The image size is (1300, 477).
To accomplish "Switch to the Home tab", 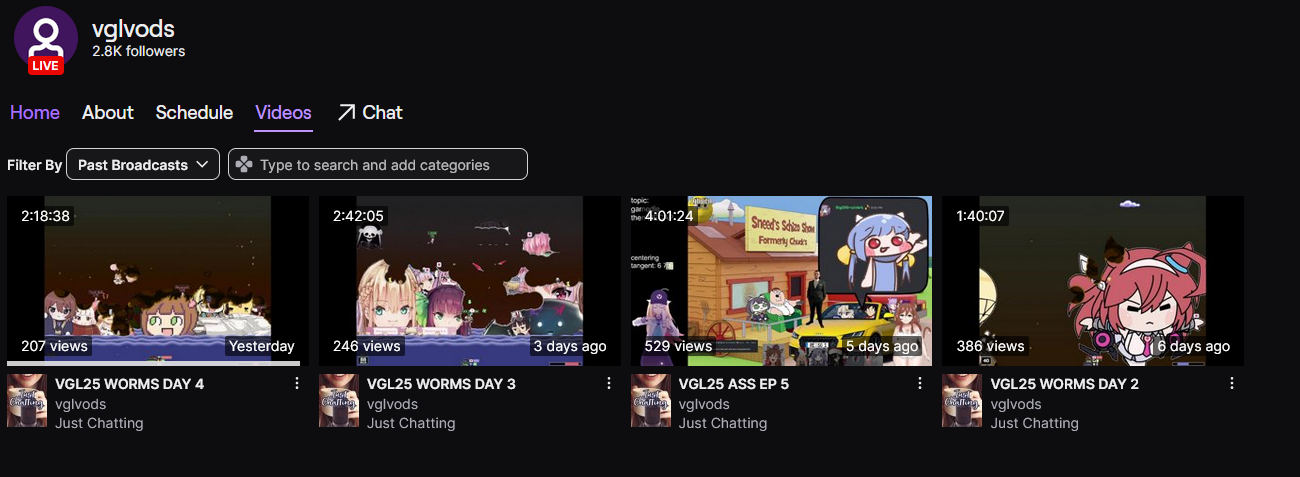I will [35, 113].
